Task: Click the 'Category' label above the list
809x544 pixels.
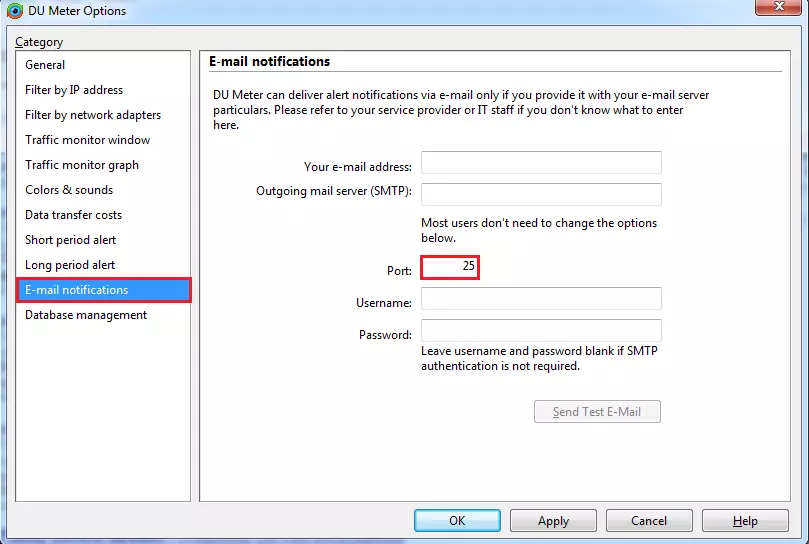Action: (x=39, y=42)
